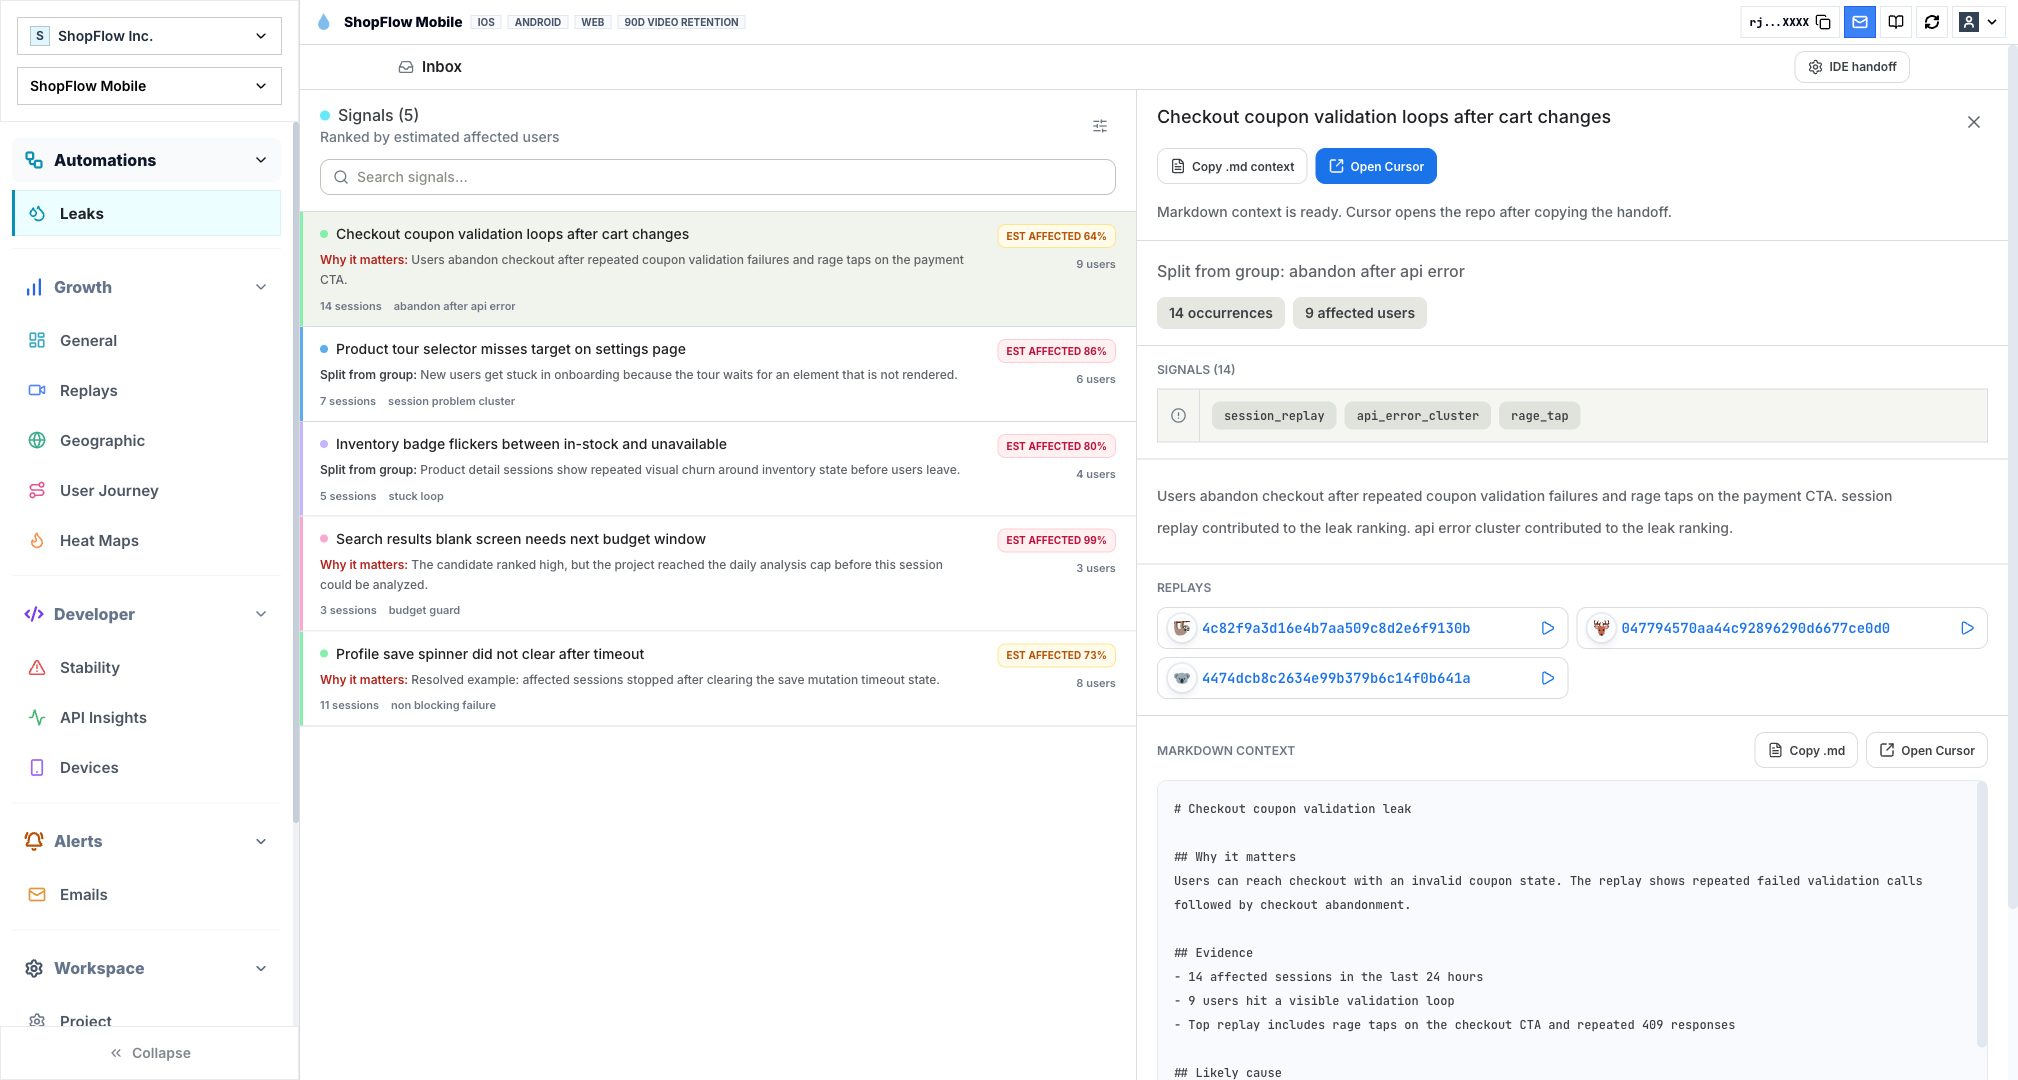Click the ShopFlow Mobile droplet logo
Screen dimensions: 2018x1080
pyautogui.click(x=324, y=22)
